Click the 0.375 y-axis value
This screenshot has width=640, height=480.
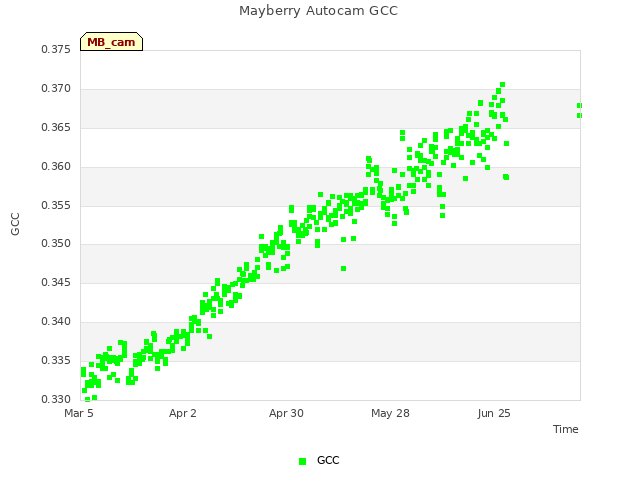coord(56,49)
